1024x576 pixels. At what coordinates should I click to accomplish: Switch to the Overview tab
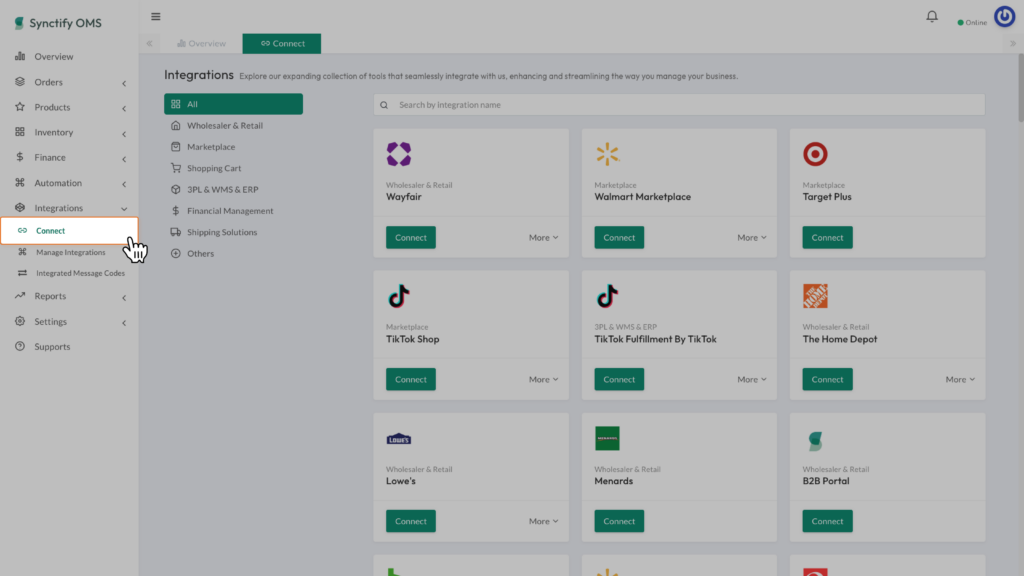click(201, 43)
